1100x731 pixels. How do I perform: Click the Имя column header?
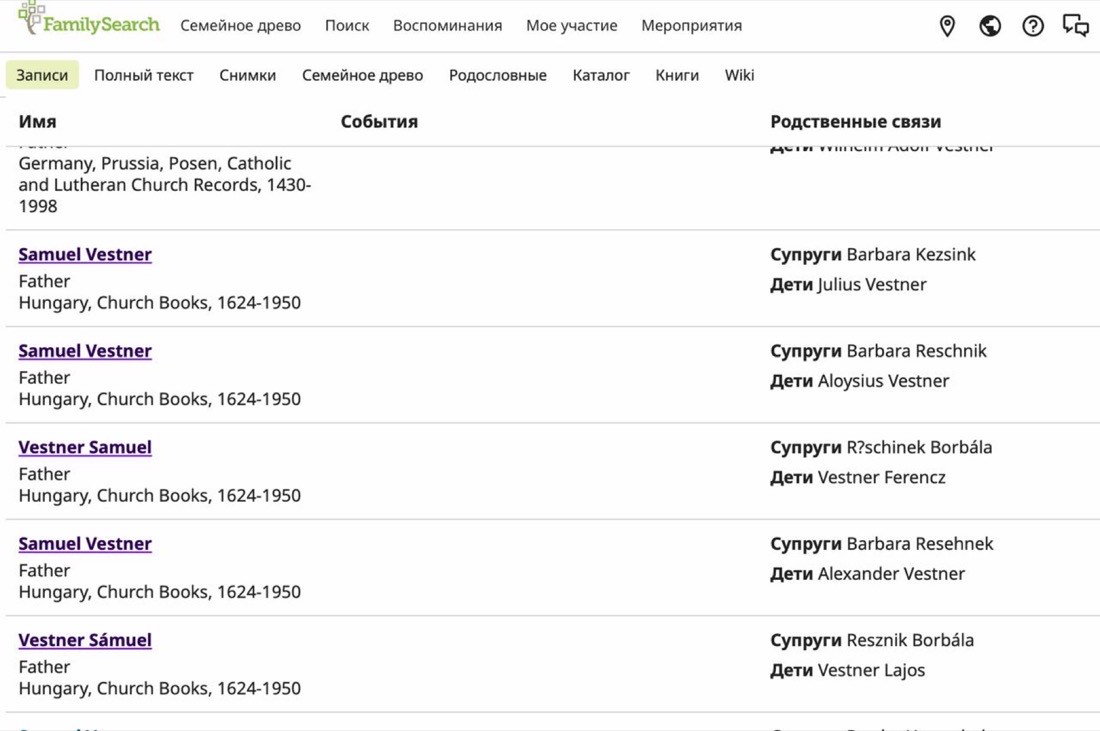[x=37, y=121]
